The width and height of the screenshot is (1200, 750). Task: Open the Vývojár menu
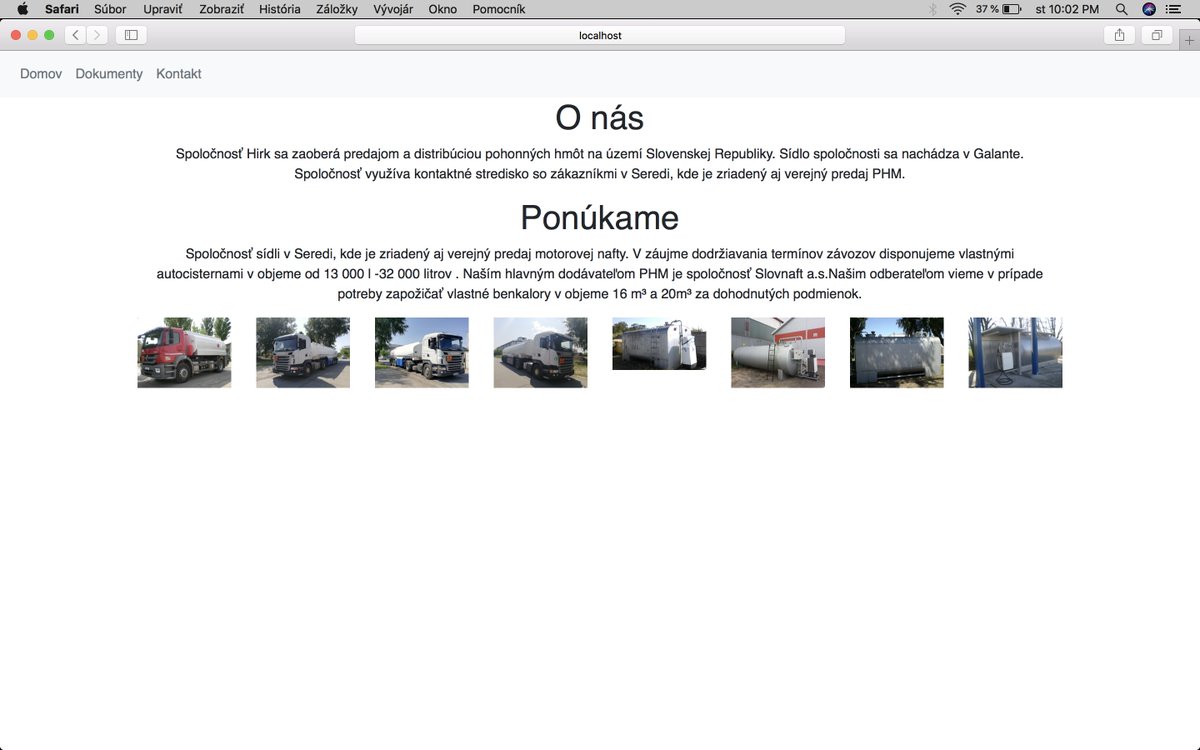[393, 9]
